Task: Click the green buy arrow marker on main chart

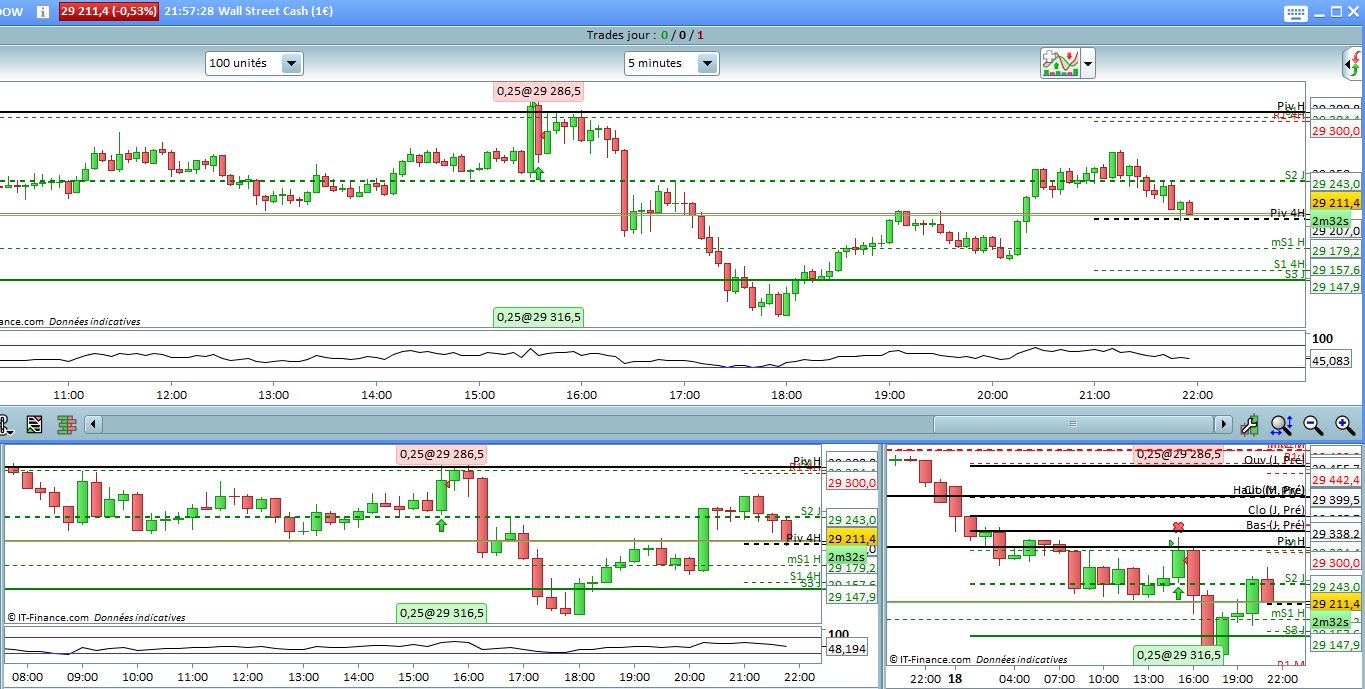Action: pos(538,173)
